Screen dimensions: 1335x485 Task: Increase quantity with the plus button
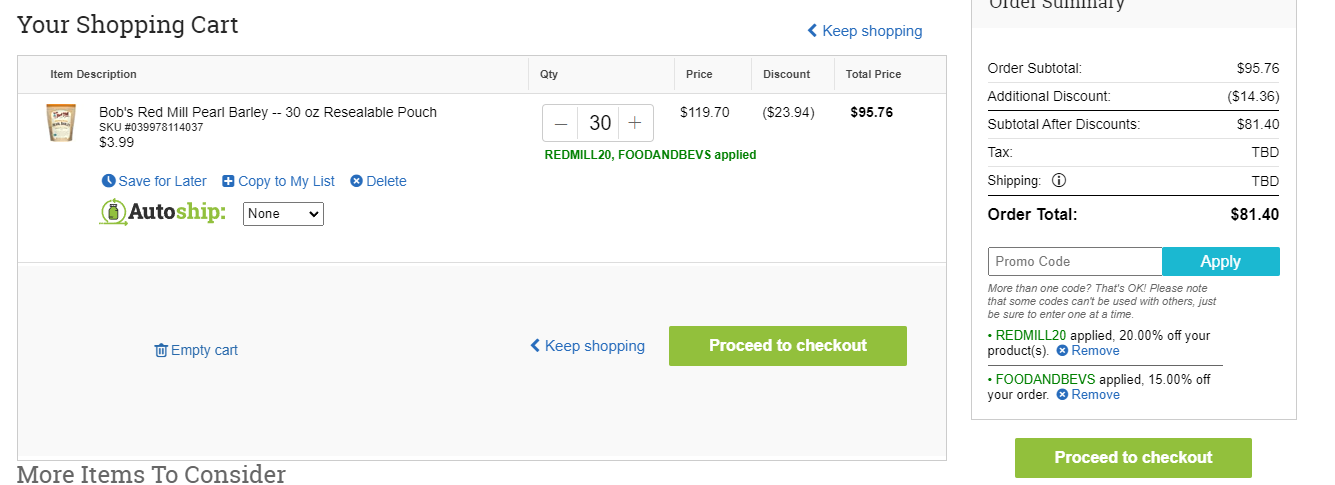click(635, 123)
